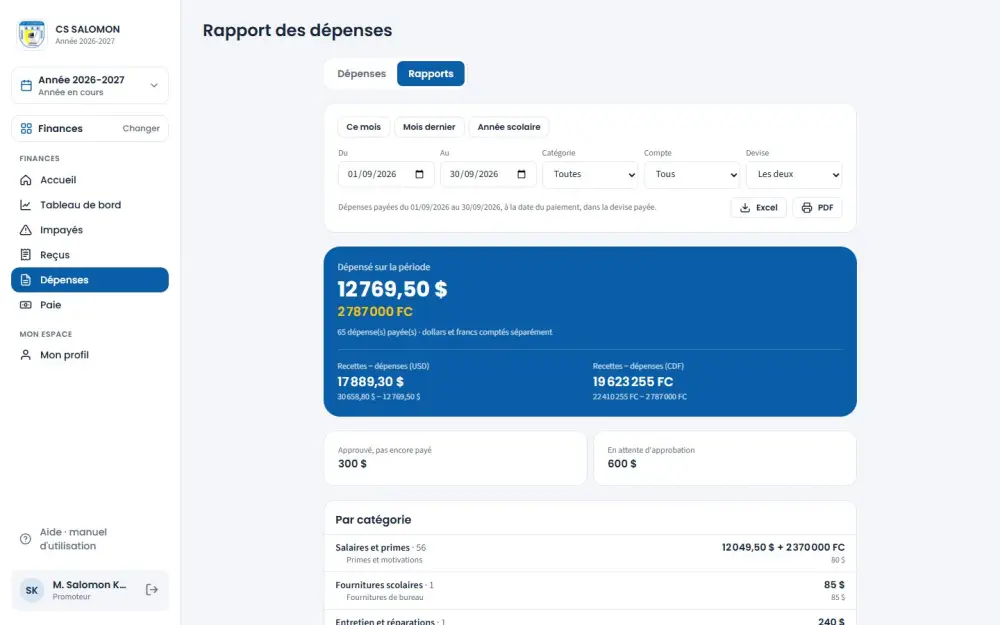This screenshot has width=1000, height=625.
Task: Click the Paie banknote icon
Action: [x=26, y=305]
